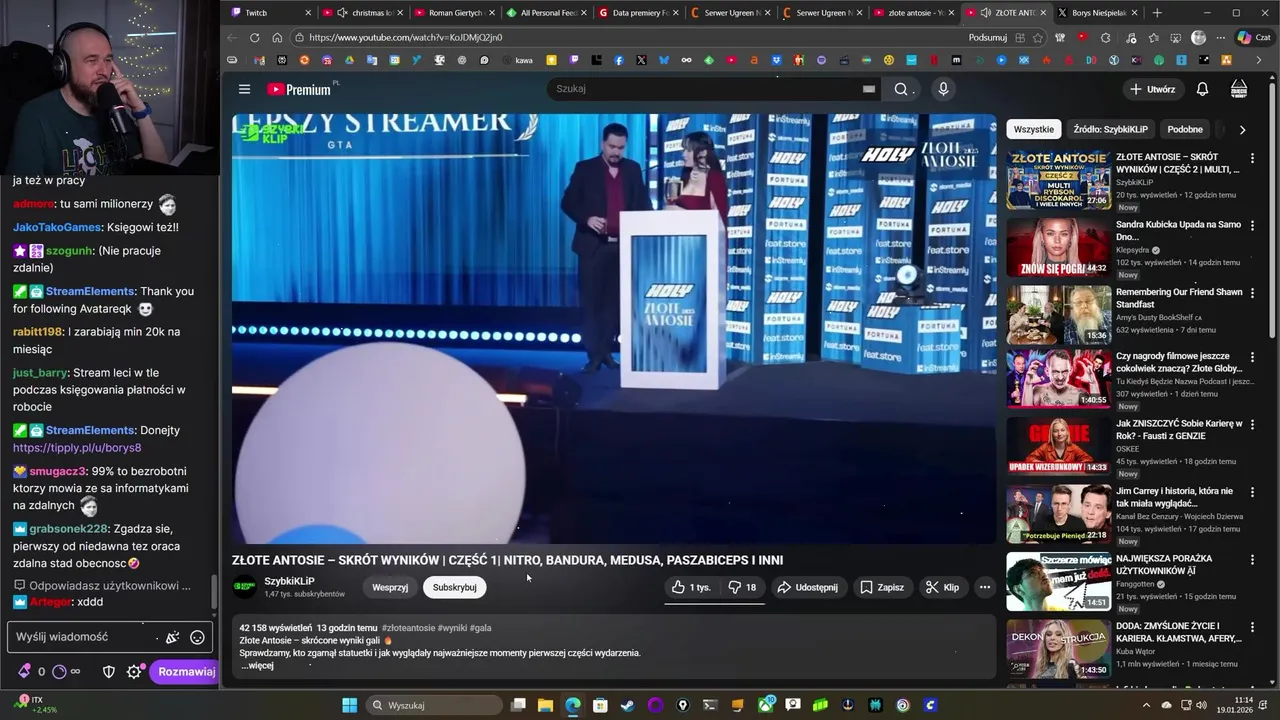Click the #złoteantosie hashtag link

(x=408, y=628)
